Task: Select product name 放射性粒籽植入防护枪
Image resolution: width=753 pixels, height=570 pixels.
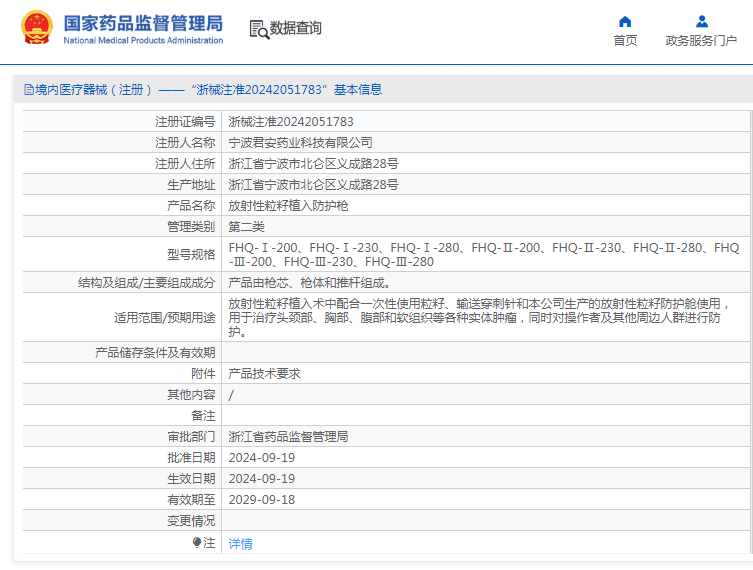Action: (288, 206)
